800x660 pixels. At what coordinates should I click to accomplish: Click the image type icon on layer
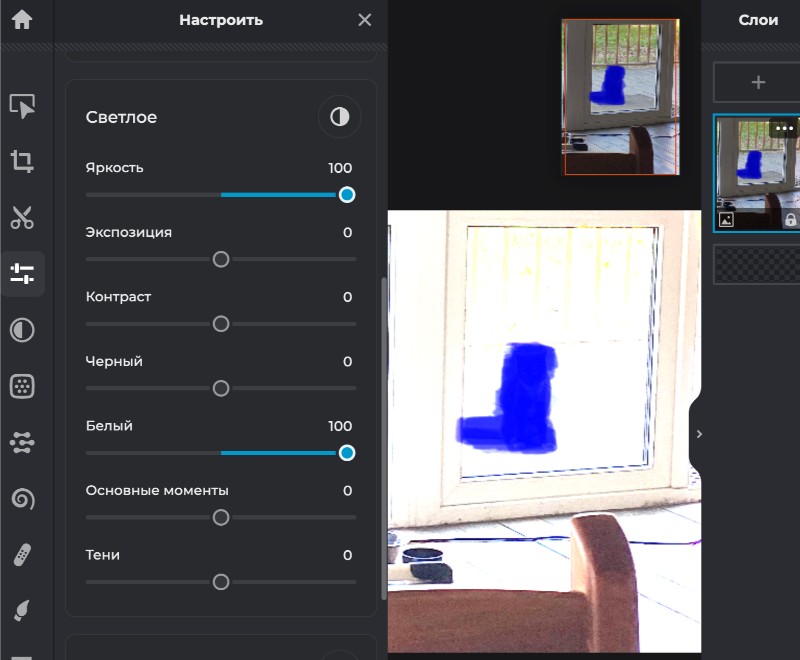(x=726, y=220)
